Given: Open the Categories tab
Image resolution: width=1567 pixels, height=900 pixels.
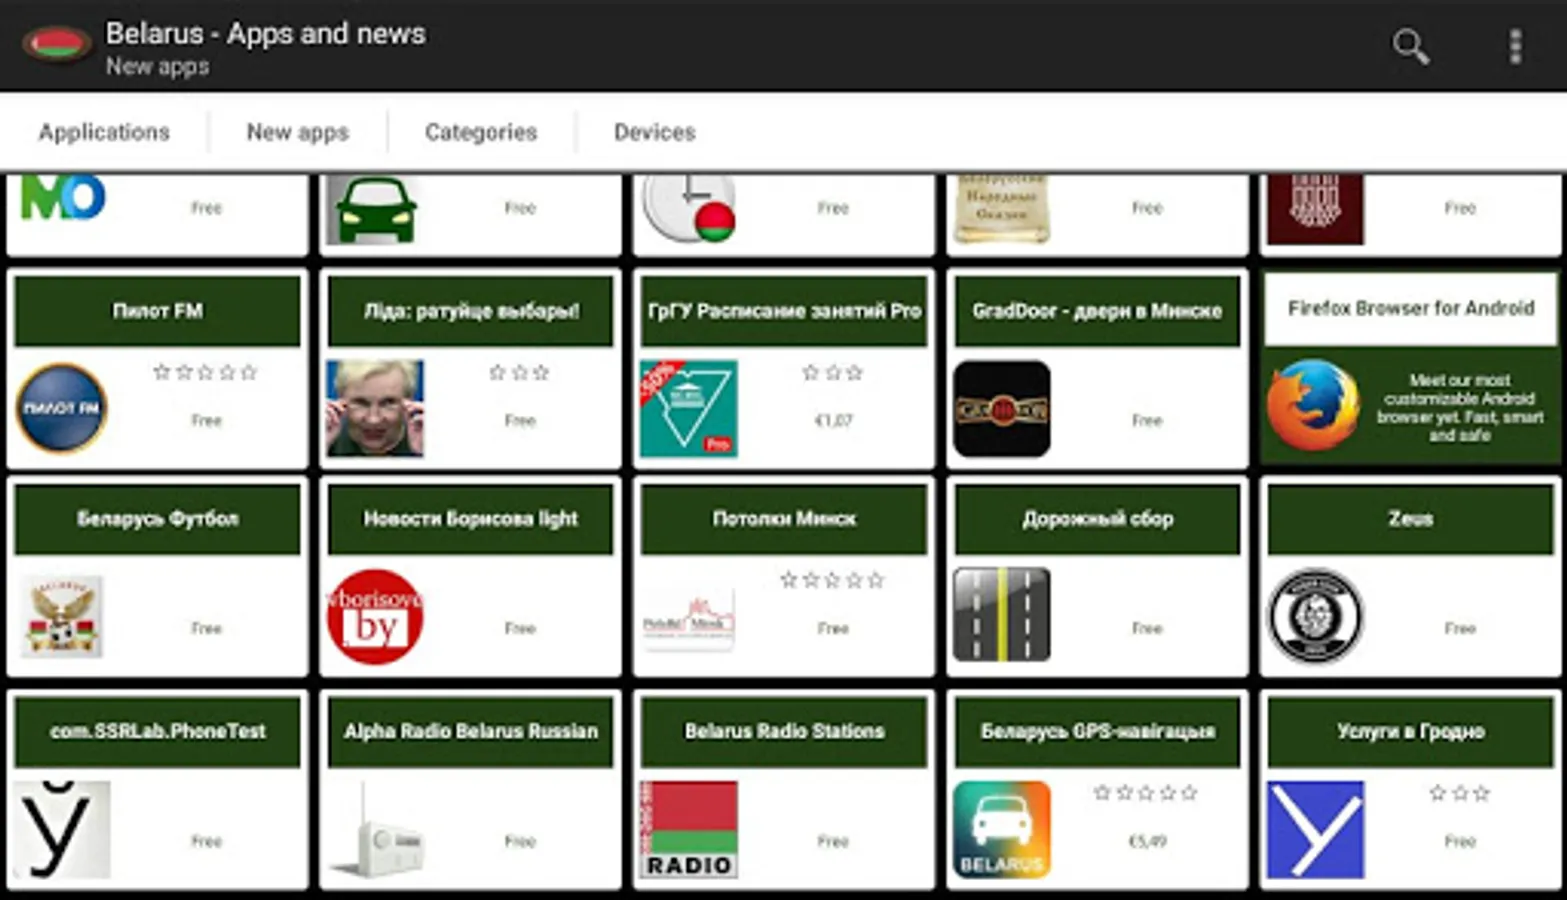Looking at the screenshot, I should (481, 132).
